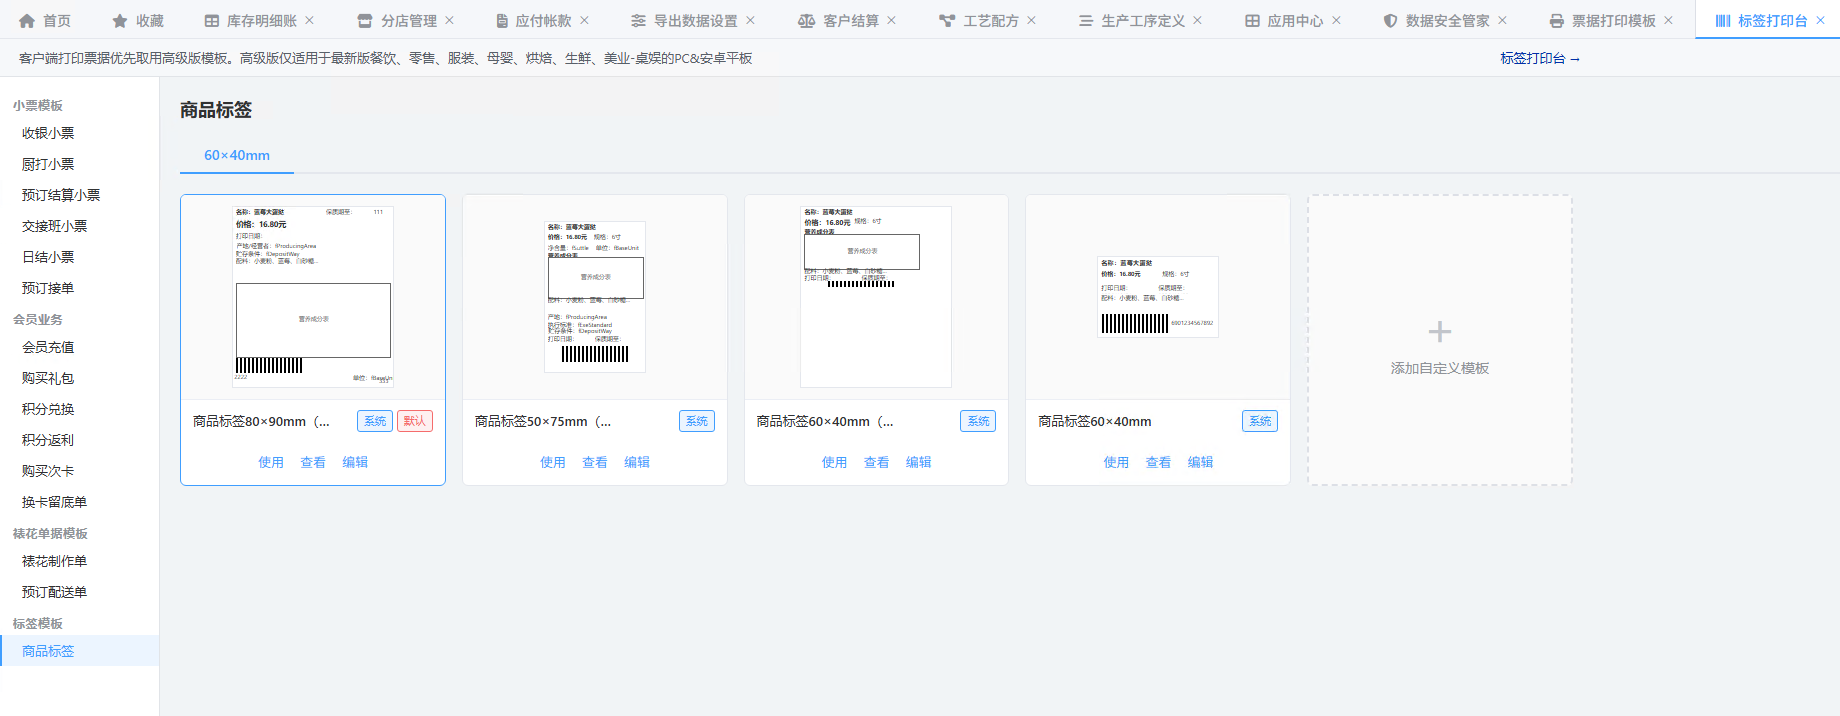
Task: Click the printer icon of 票据打印模板 tab
Action: (1556, 20)
